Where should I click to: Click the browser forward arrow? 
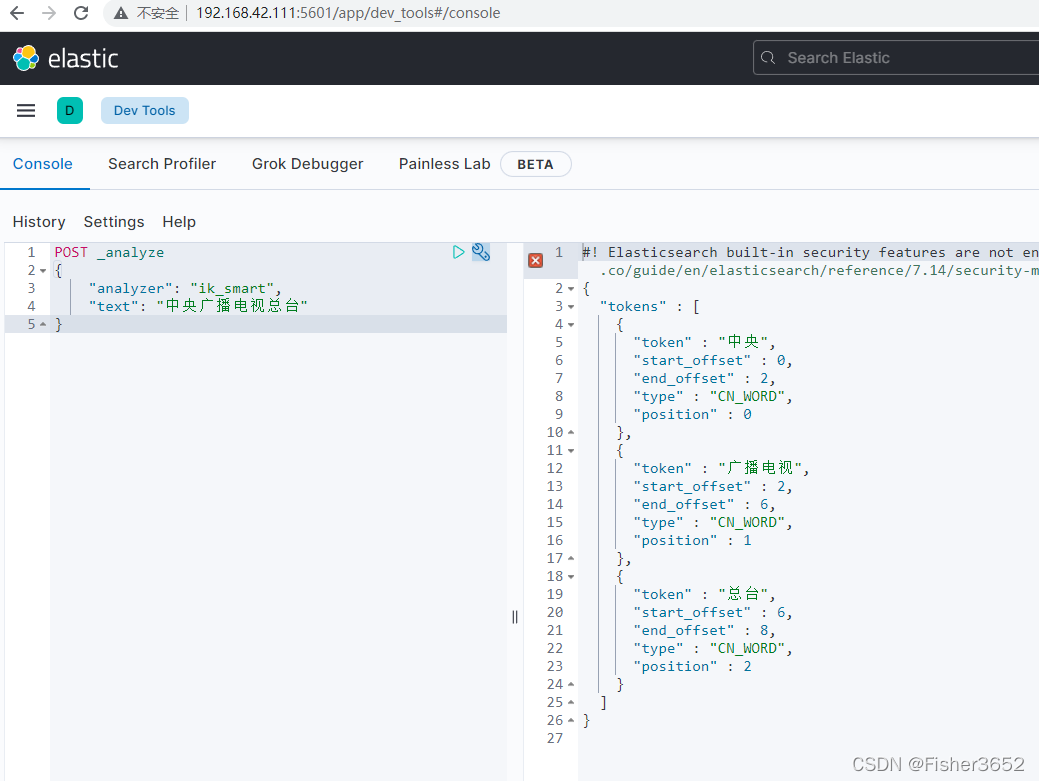coord(49,13)
